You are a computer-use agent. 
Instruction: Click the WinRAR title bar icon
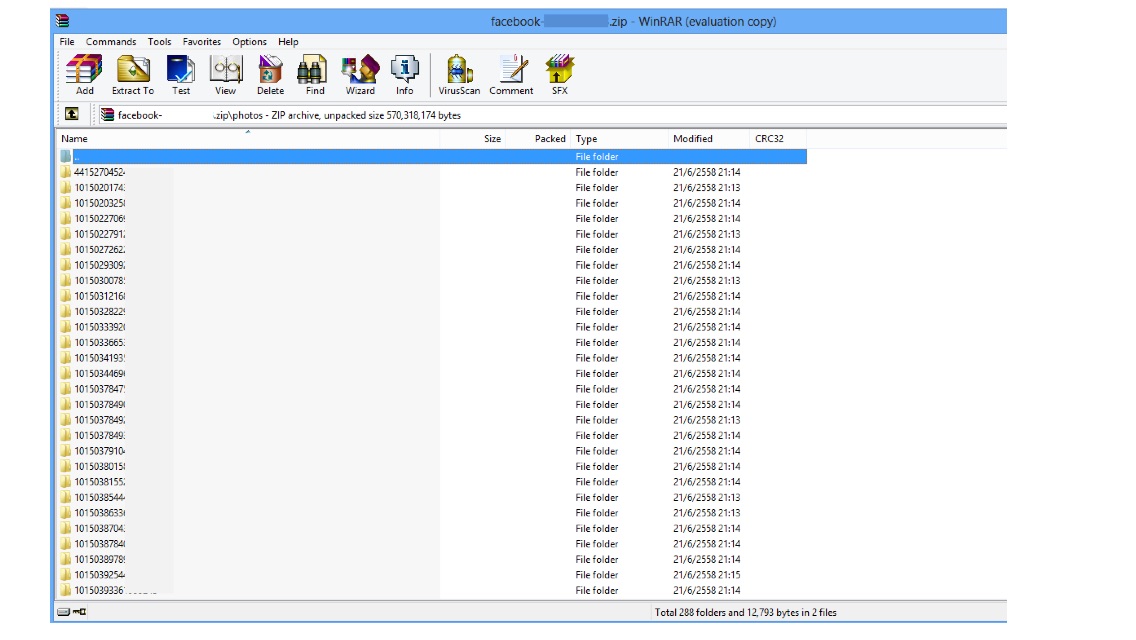pyautogui.click(x=63, y=21)
